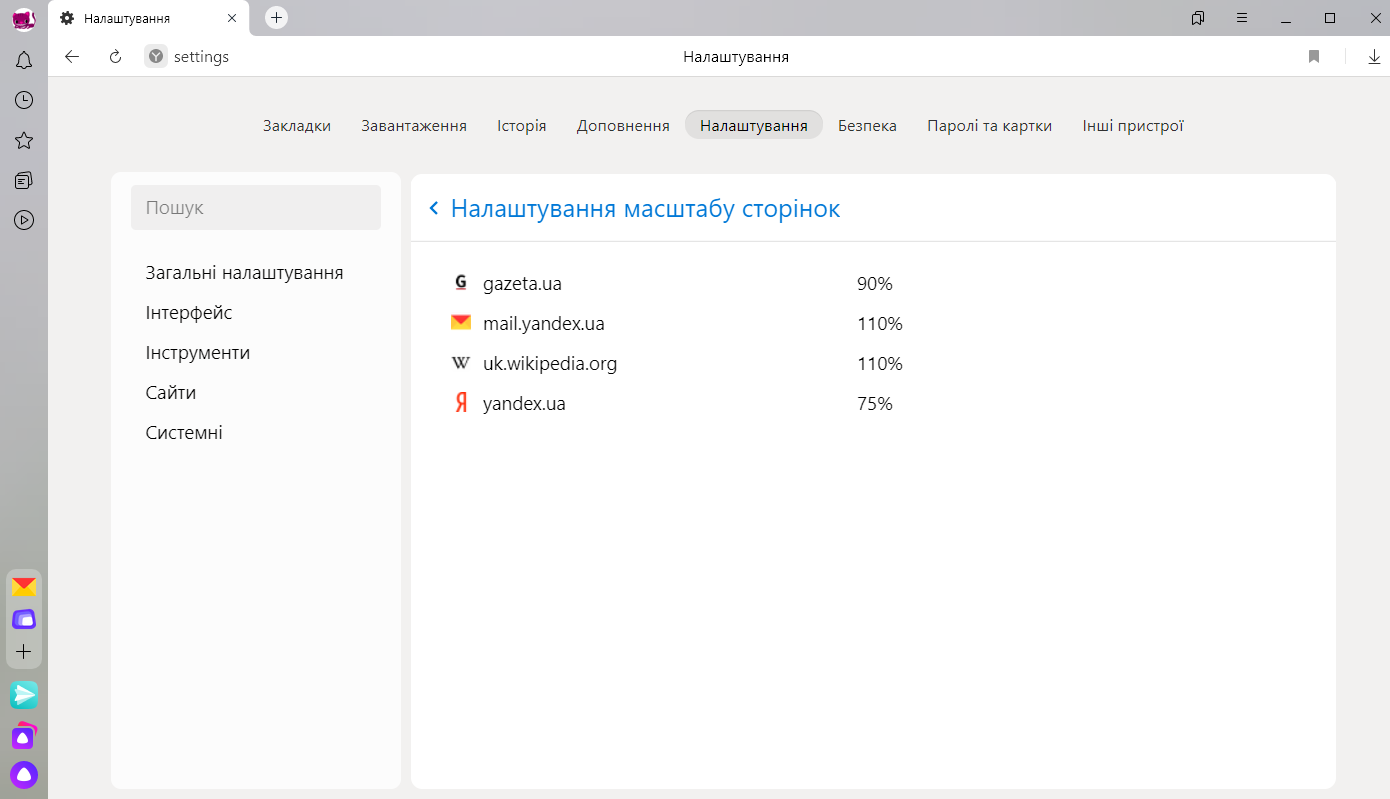Switch to Завантаження tab
Screen dimensions: 1390x799
click(x=414, y=125)
